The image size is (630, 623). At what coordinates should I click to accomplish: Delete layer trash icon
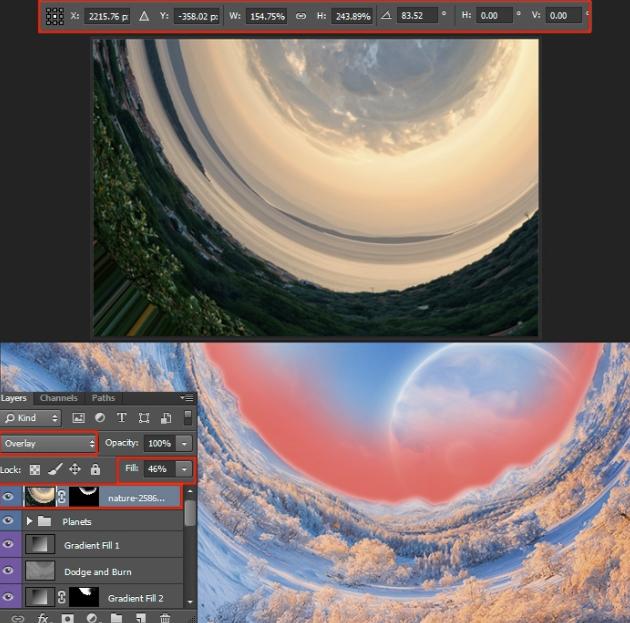pos(165,618)
